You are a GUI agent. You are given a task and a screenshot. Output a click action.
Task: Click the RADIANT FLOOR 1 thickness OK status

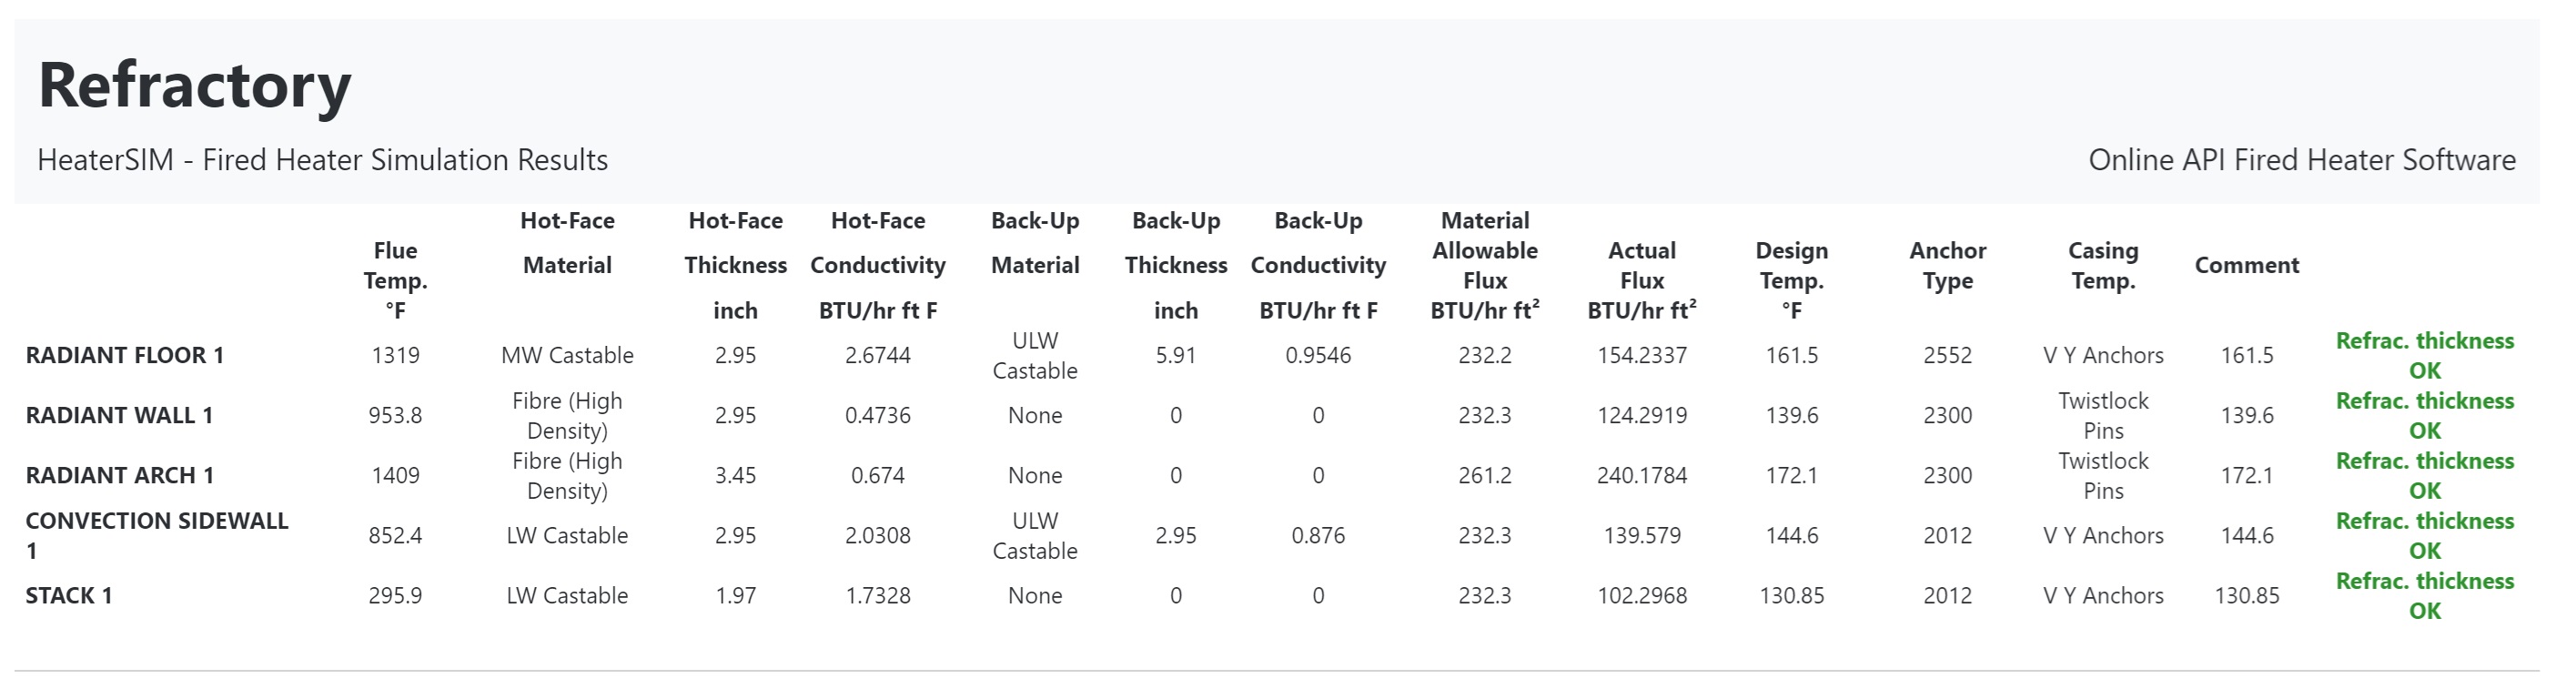[2424, 355]
